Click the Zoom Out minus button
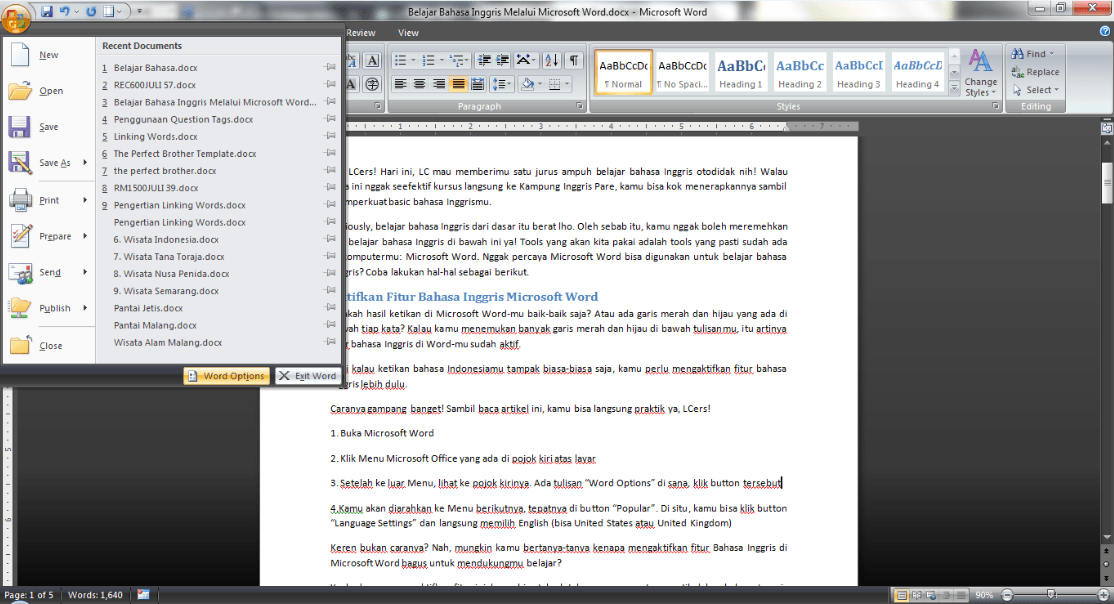Screen dimensions: 1114x604 [1007, 595]
